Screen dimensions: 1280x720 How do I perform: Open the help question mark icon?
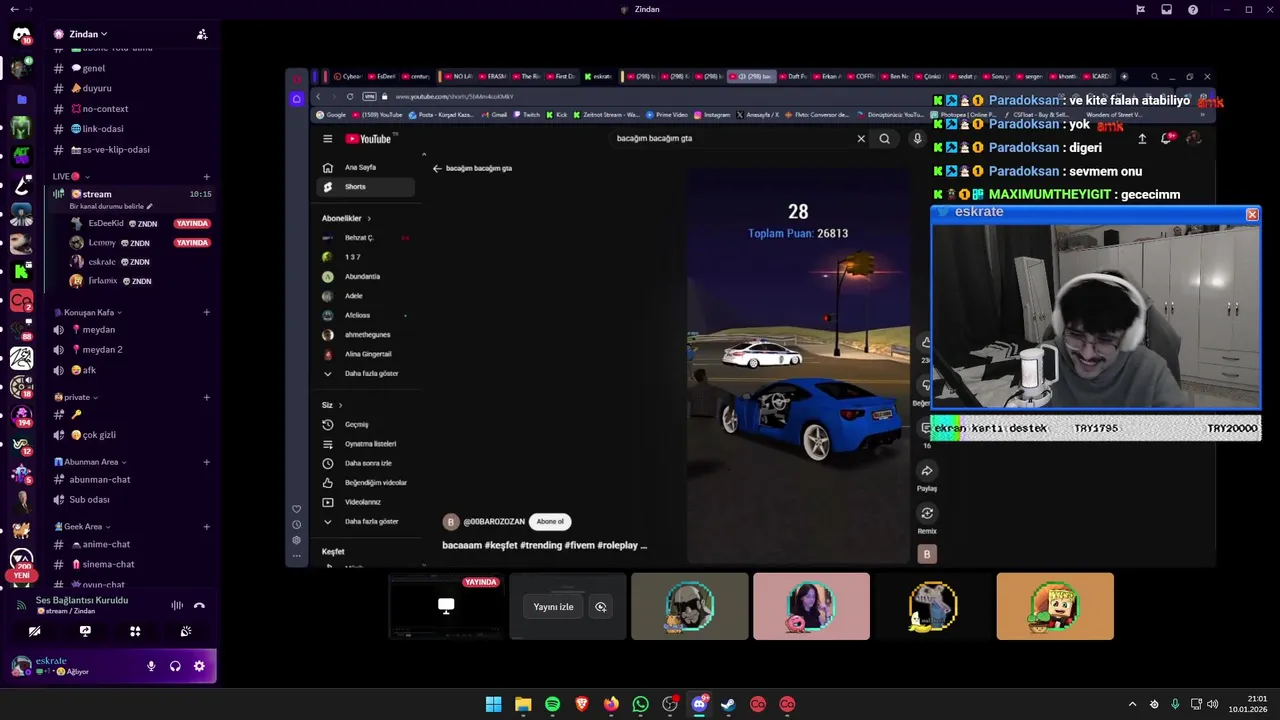pyautogui.click(x=1193, y=9)
